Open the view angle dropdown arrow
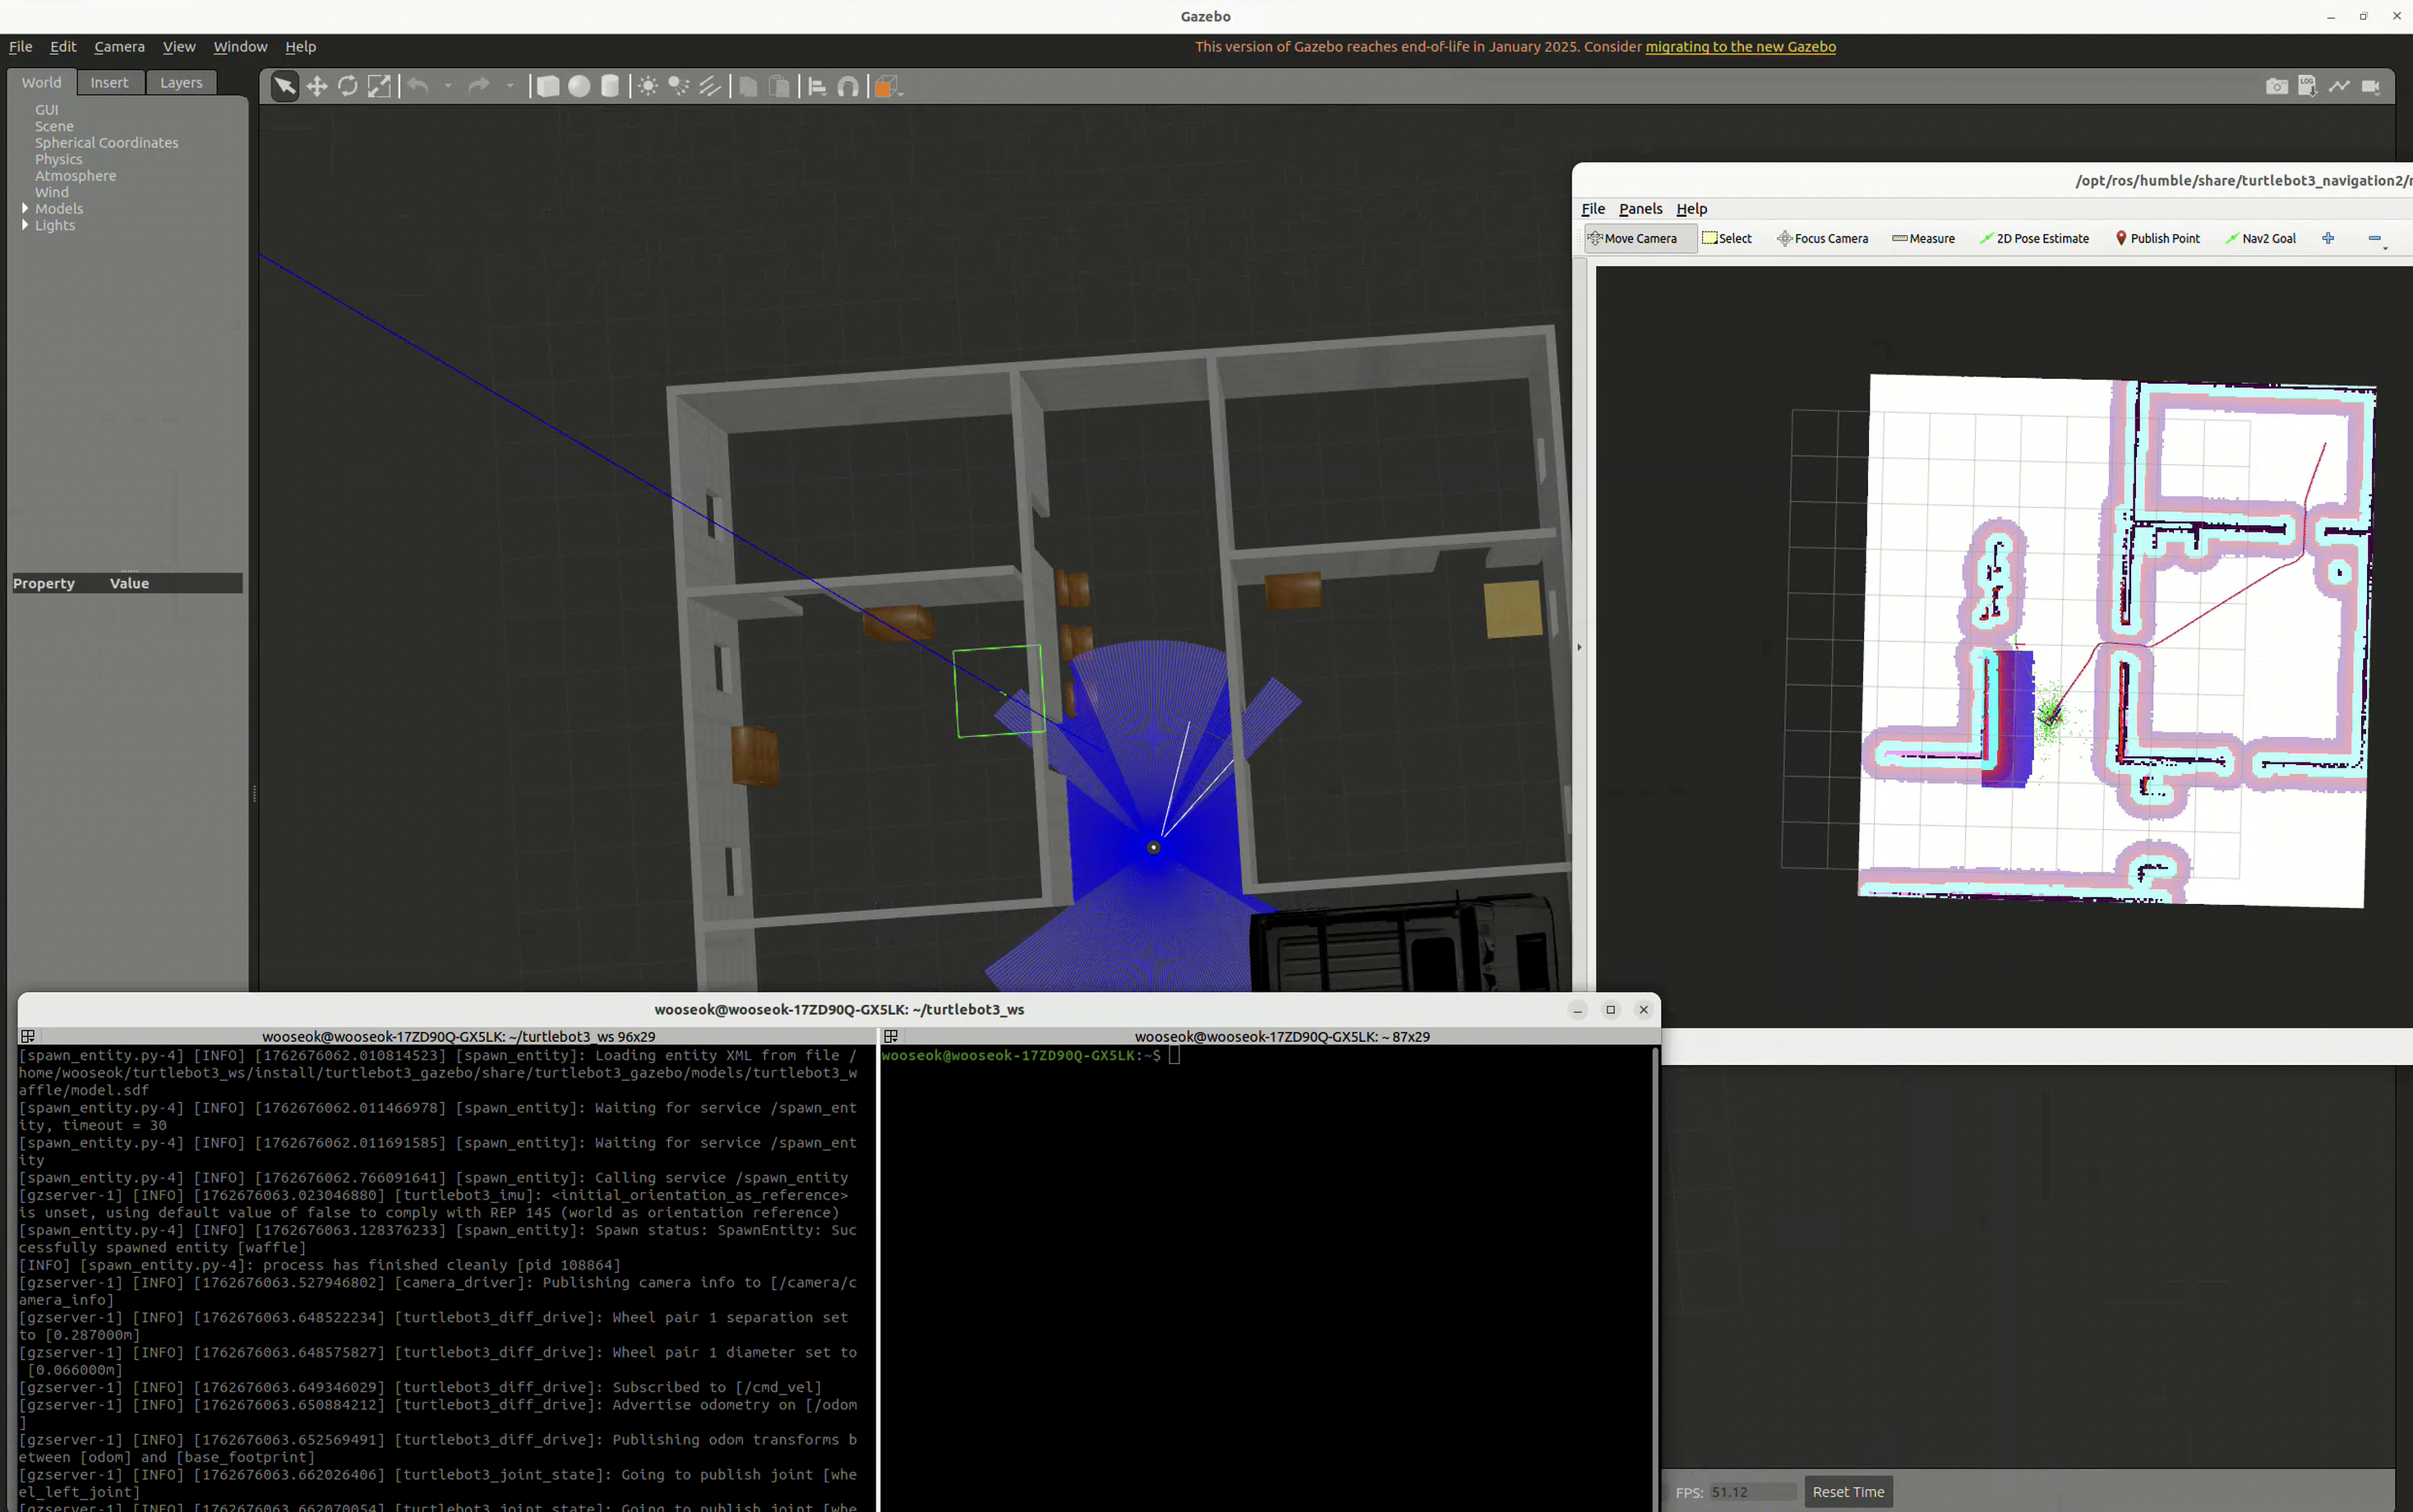The width and height of the screenshot is (2413, 1512). pos(901,91)
